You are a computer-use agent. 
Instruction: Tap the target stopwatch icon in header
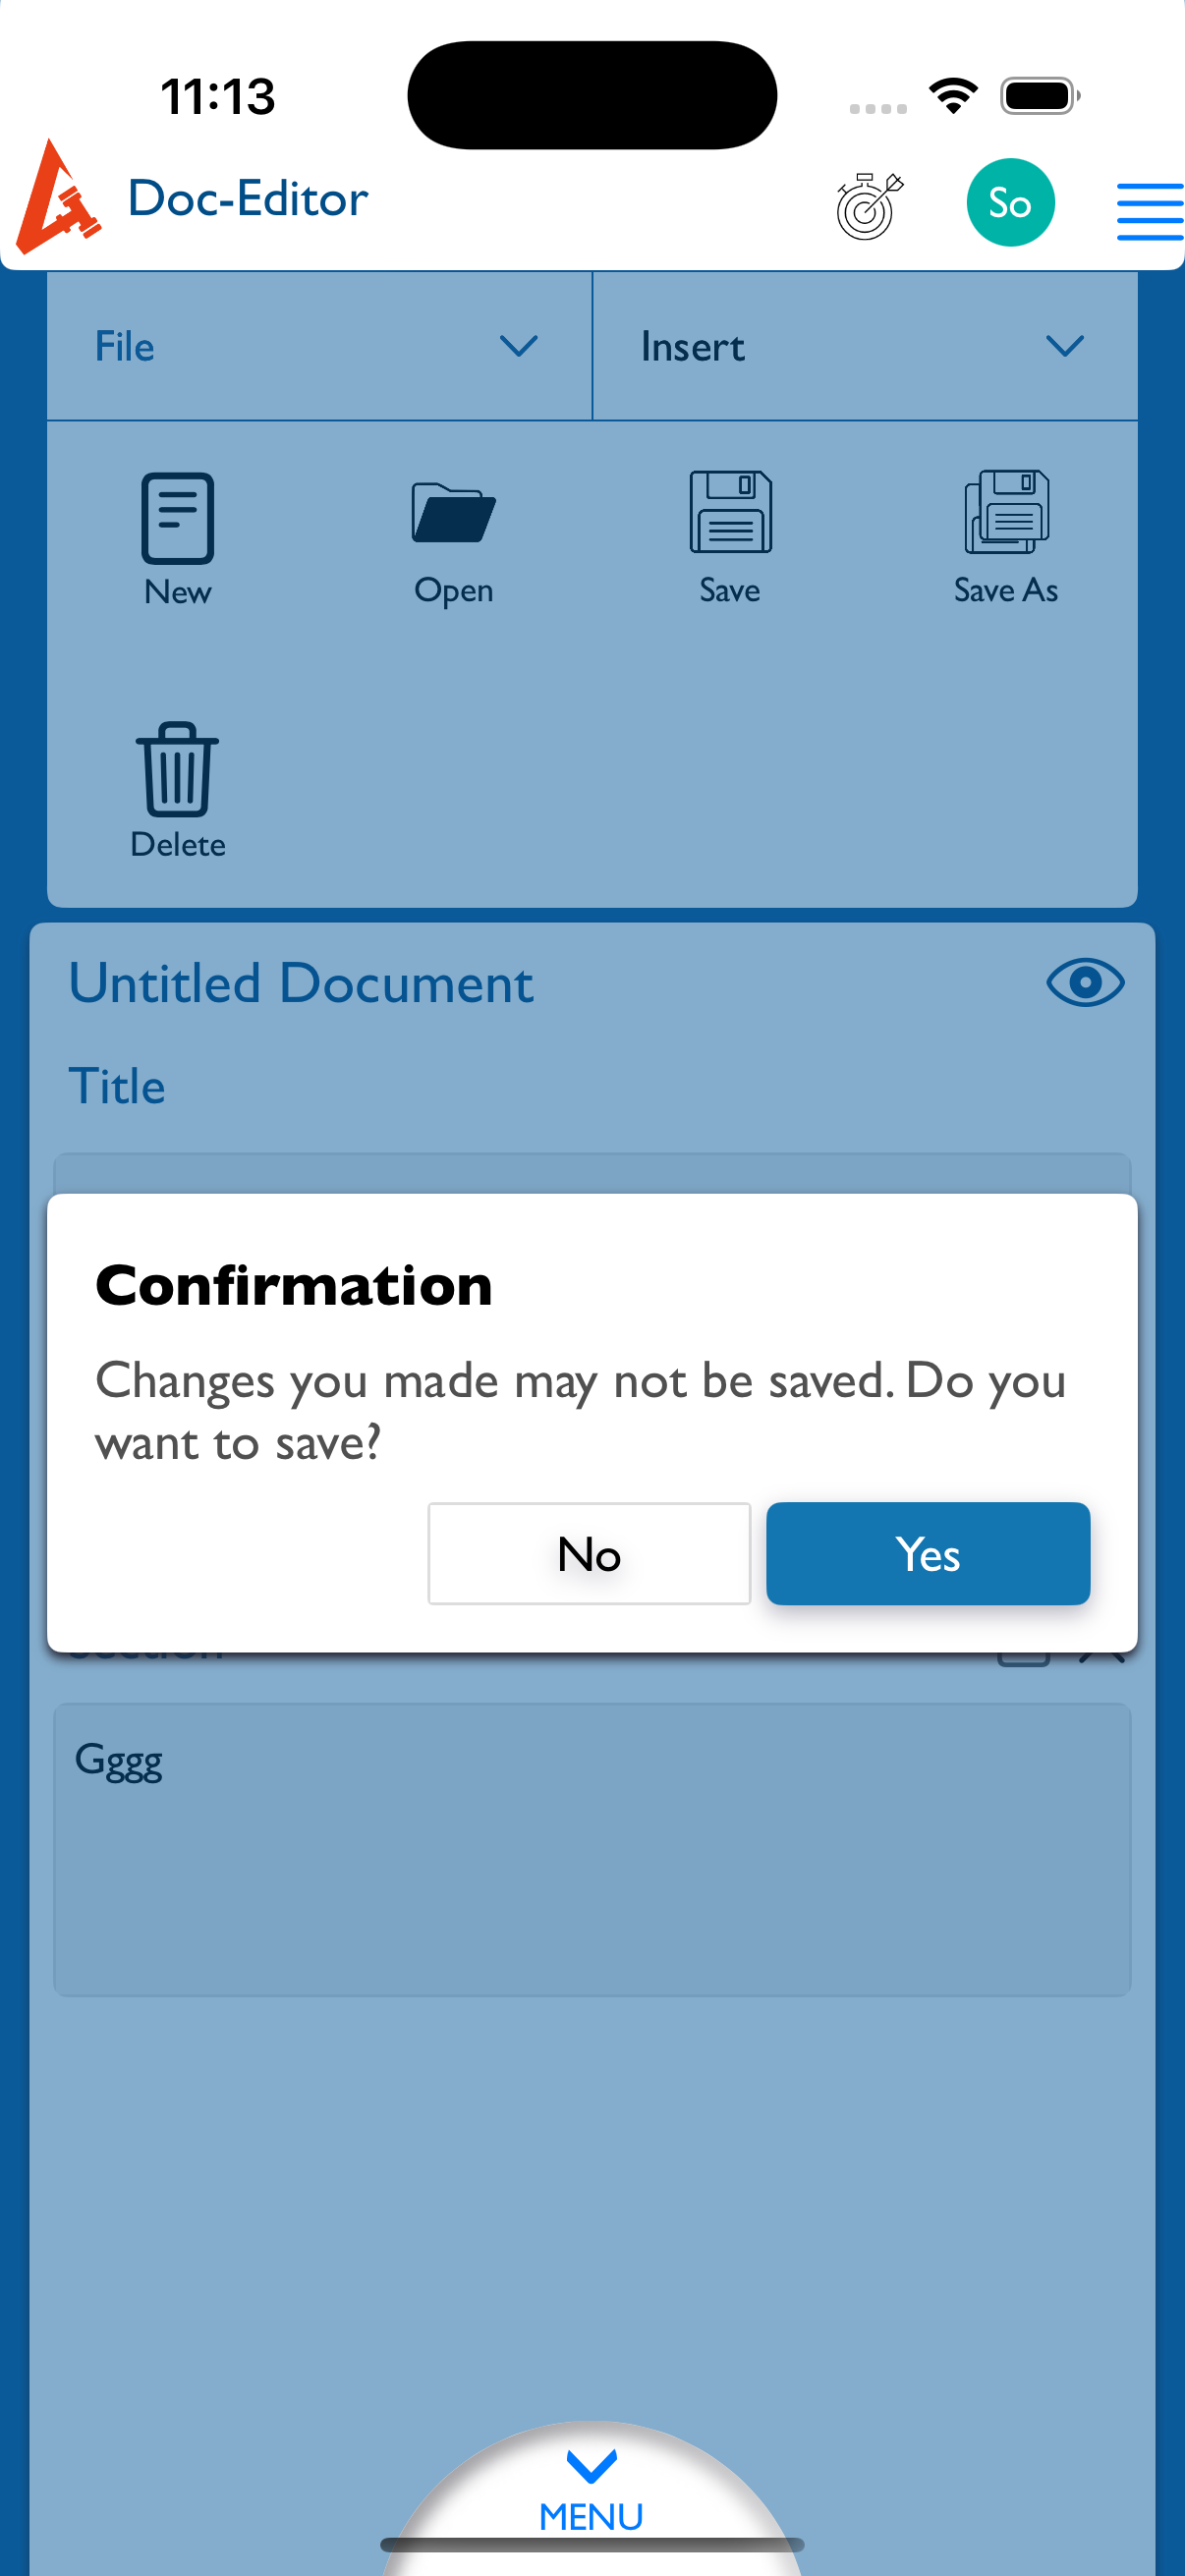coord(869,204)
